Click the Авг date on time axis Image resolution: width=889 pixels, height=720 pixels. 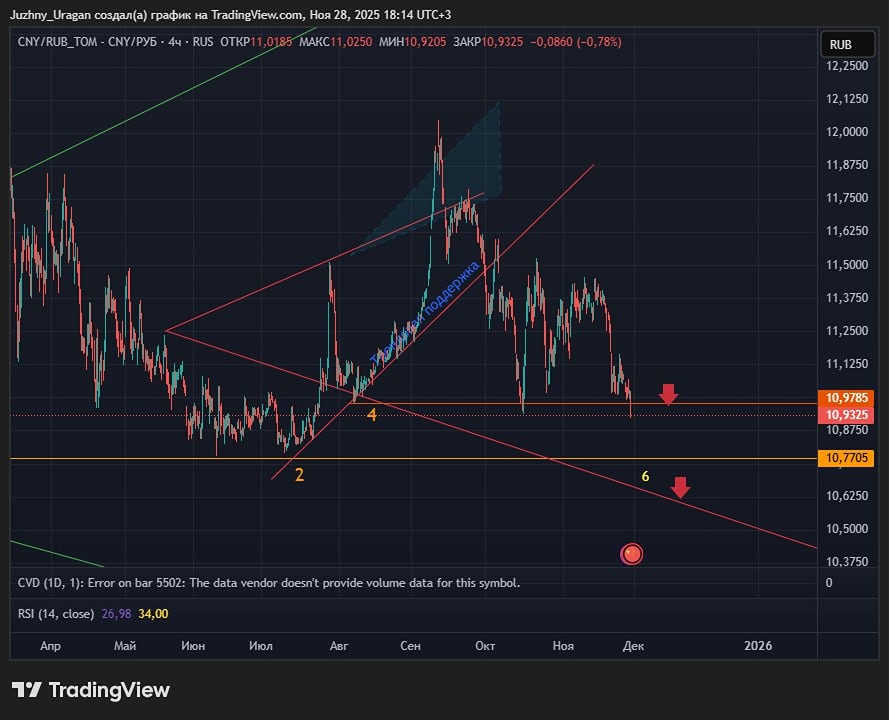(x=339, y=646)
